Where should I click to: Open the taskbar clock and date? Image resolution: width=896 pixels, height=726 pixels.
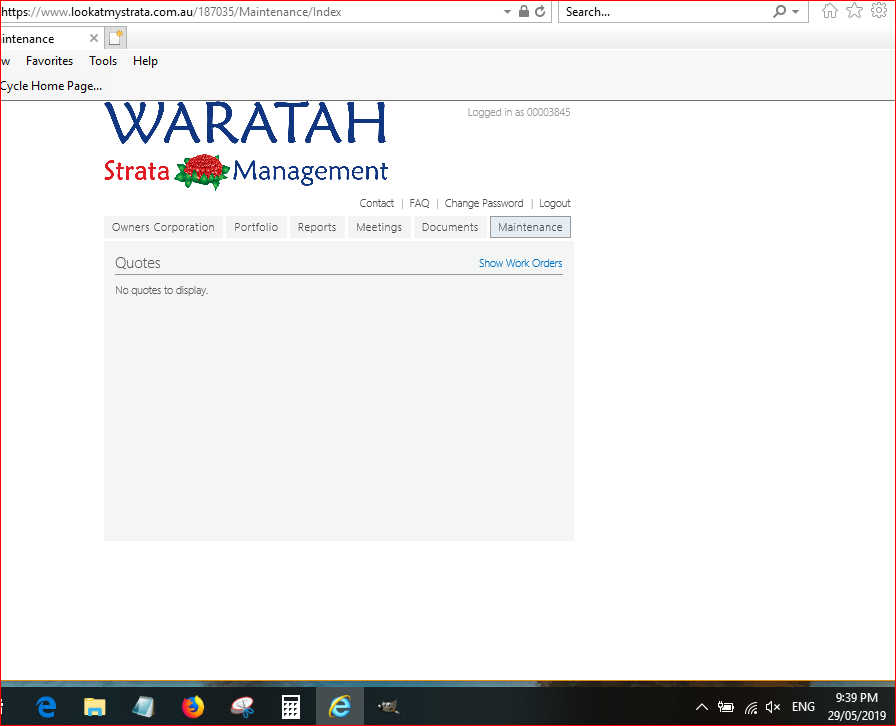(x=857, y=707)
